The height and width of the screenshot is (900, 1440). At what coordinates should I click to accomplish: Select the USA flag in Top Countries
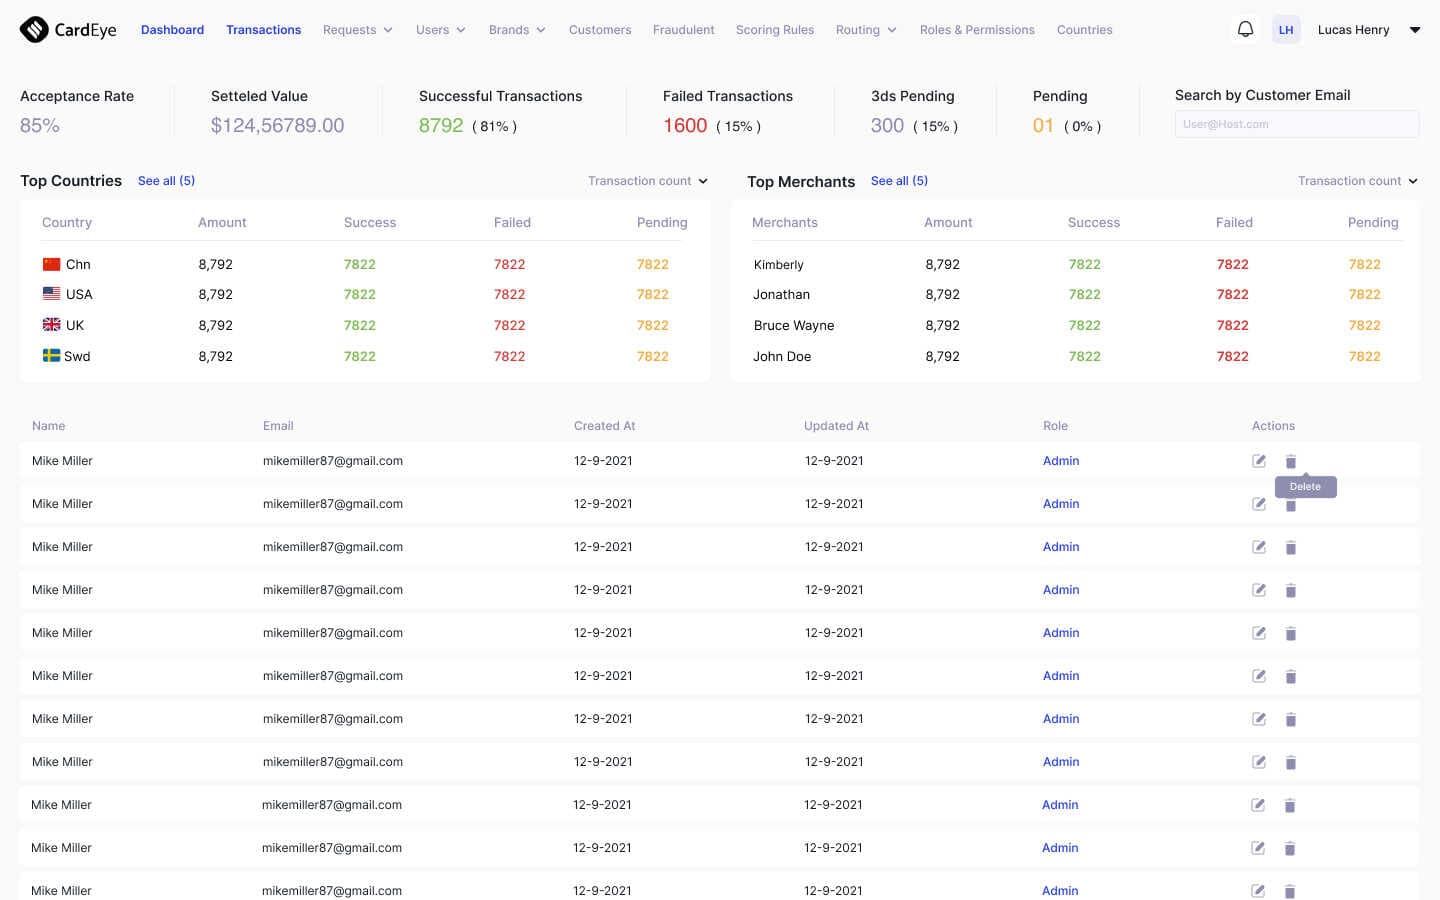pos(52,293)
